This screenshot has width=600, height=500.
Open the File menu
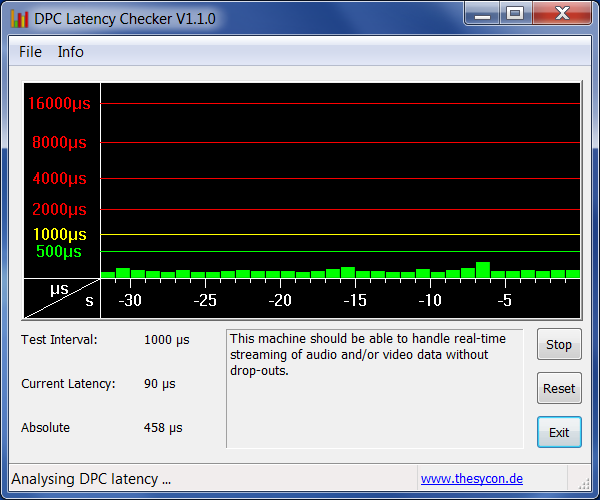(x=30, y=52)
